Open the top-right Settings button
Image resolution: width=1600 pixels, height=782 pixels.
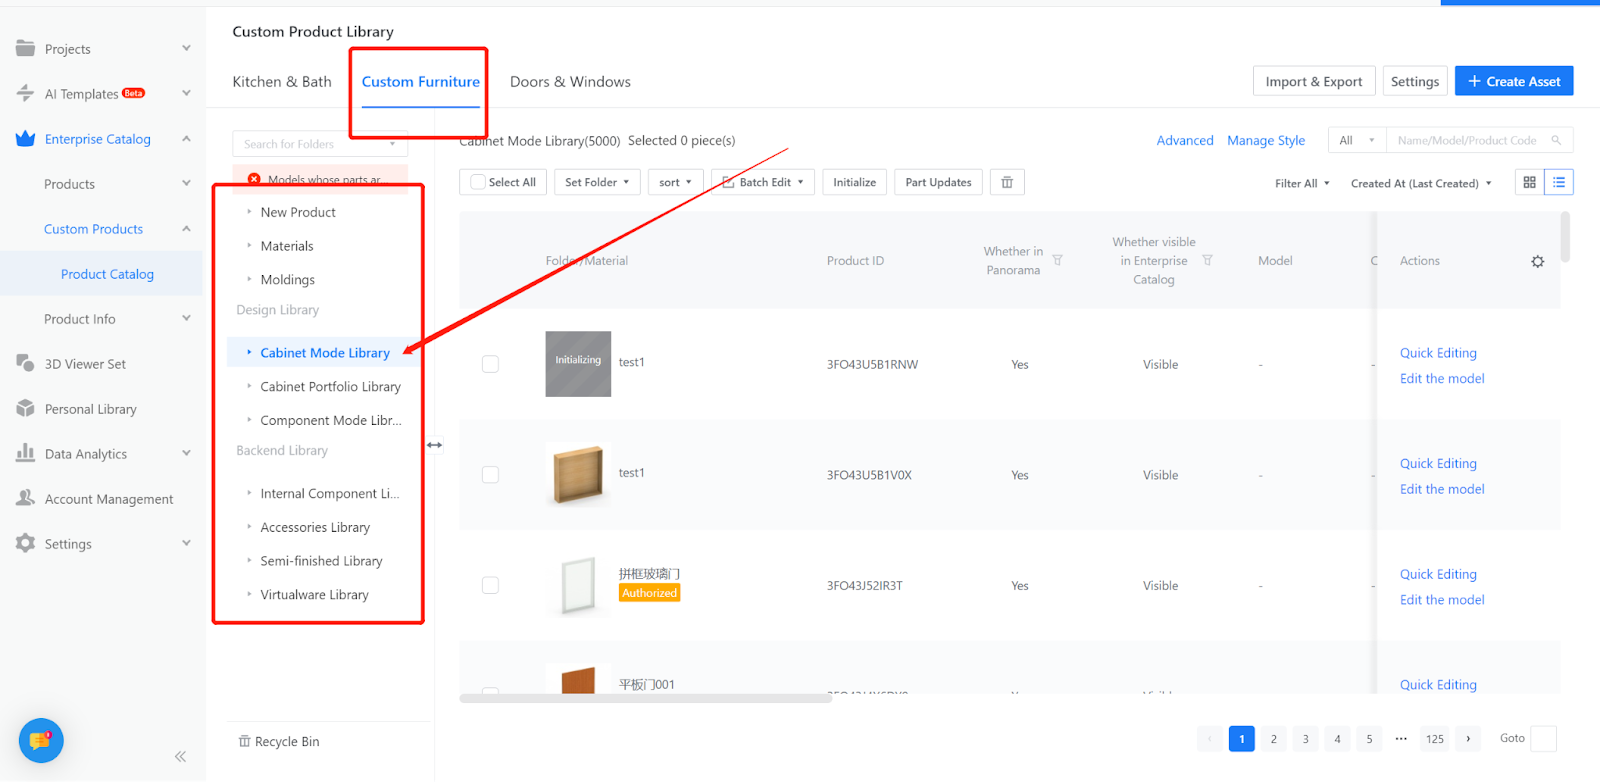[x=1415, y=81]
